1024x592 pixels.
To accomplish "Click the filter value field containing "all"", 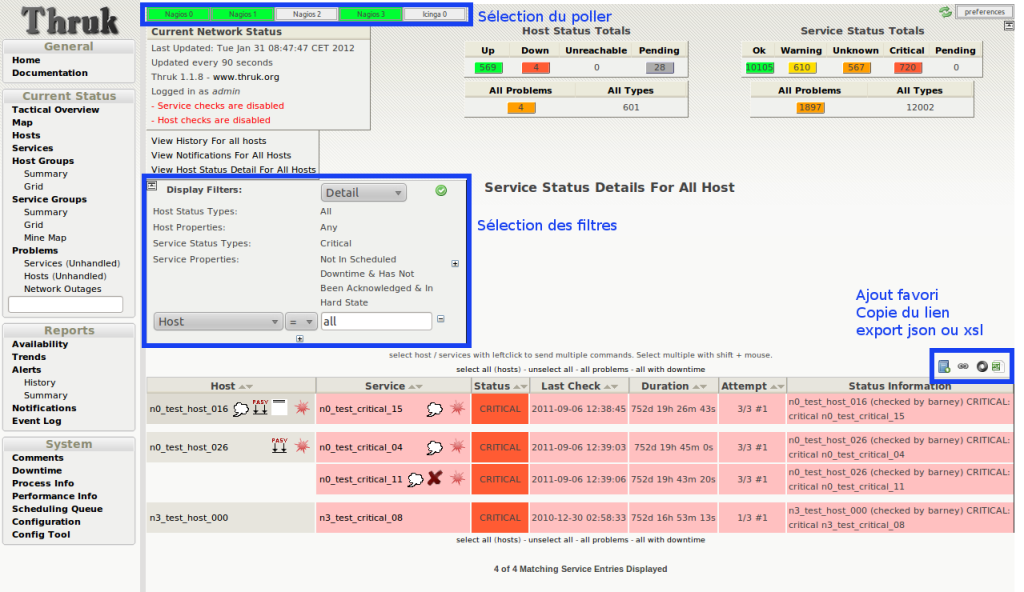I will [x=376, y=322].
